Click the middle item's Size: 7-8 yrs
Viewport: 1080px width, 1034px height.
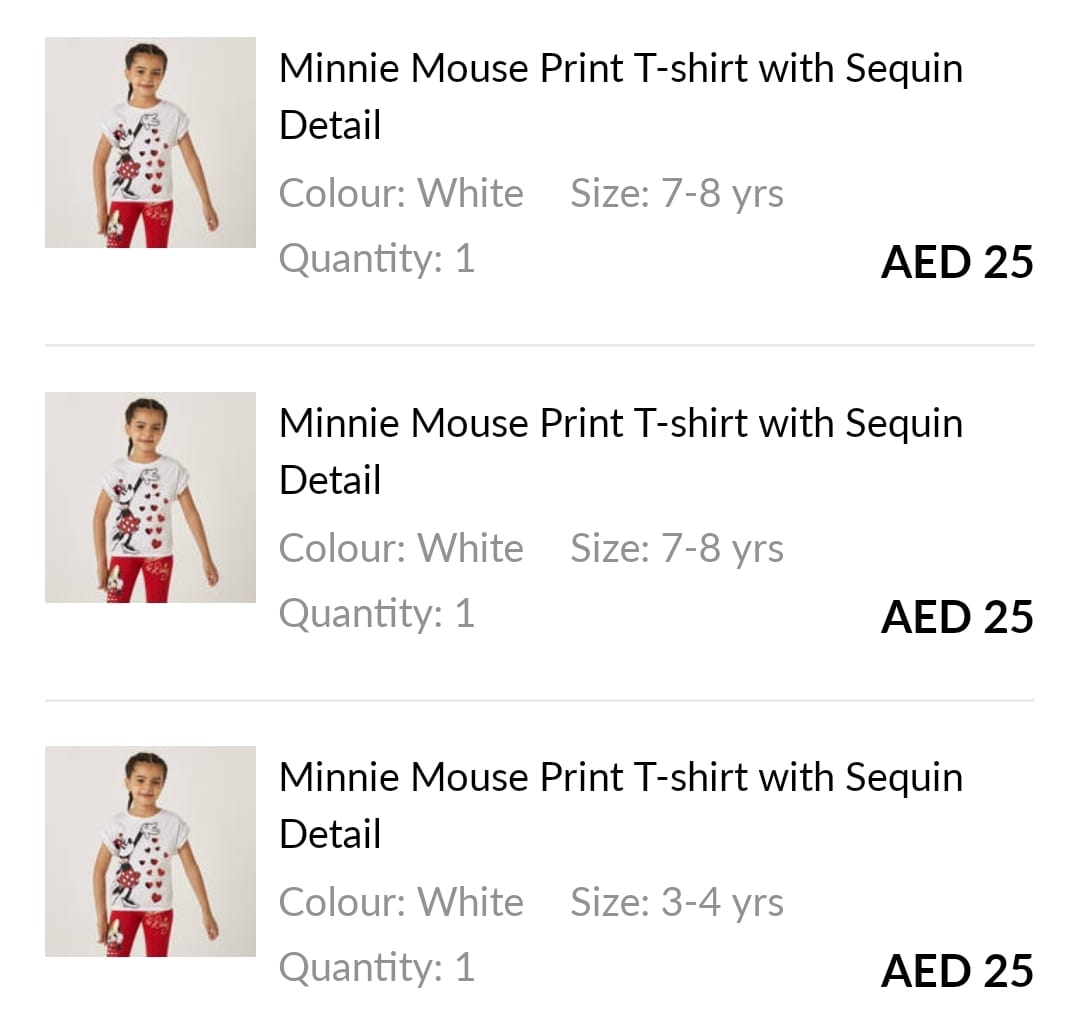(677, 548)
